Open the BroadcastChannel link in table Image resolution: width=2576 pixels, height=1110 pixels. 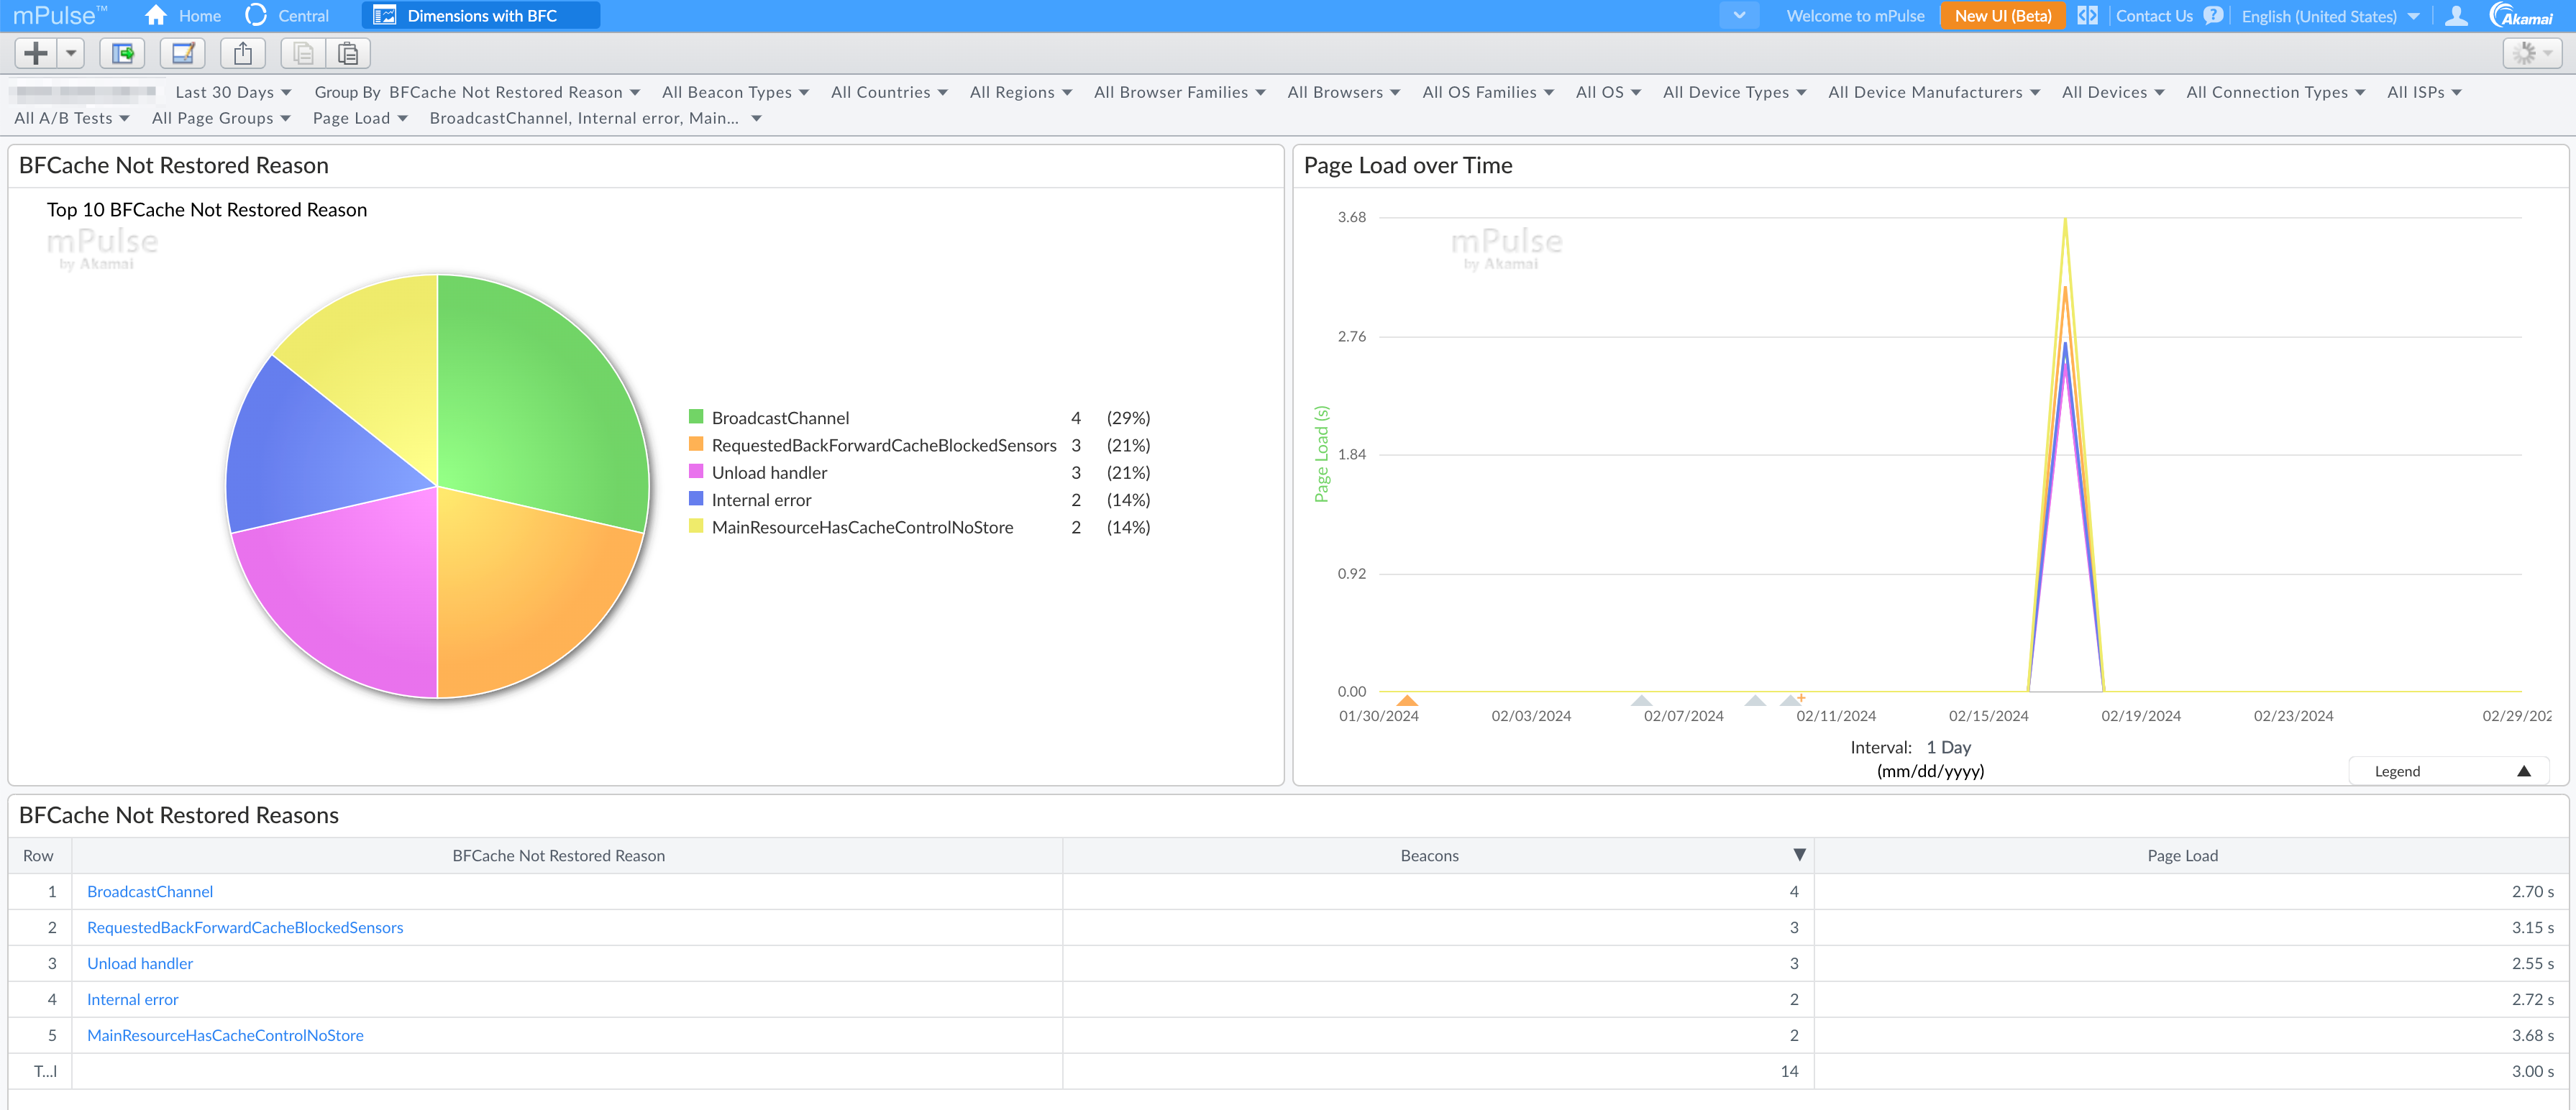click(150, 891)
